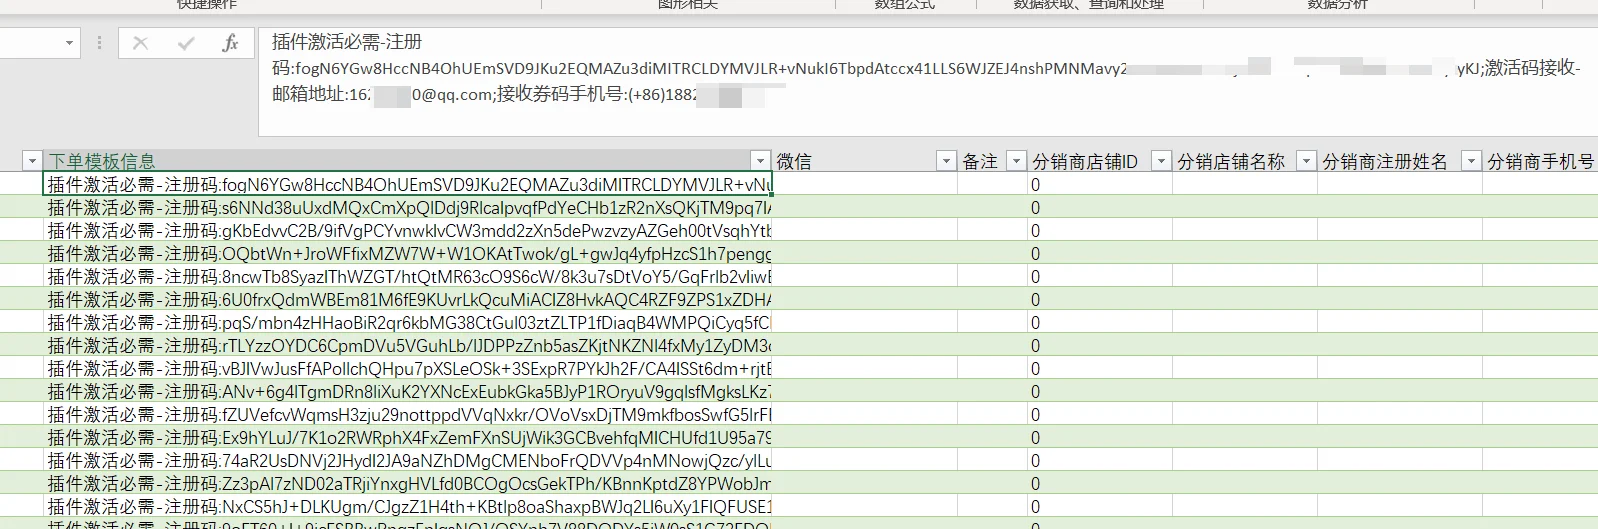Select the 微信 cell in the gKbEdvvC2B row
Viewport: 1598px width, 529px height.
865,230
